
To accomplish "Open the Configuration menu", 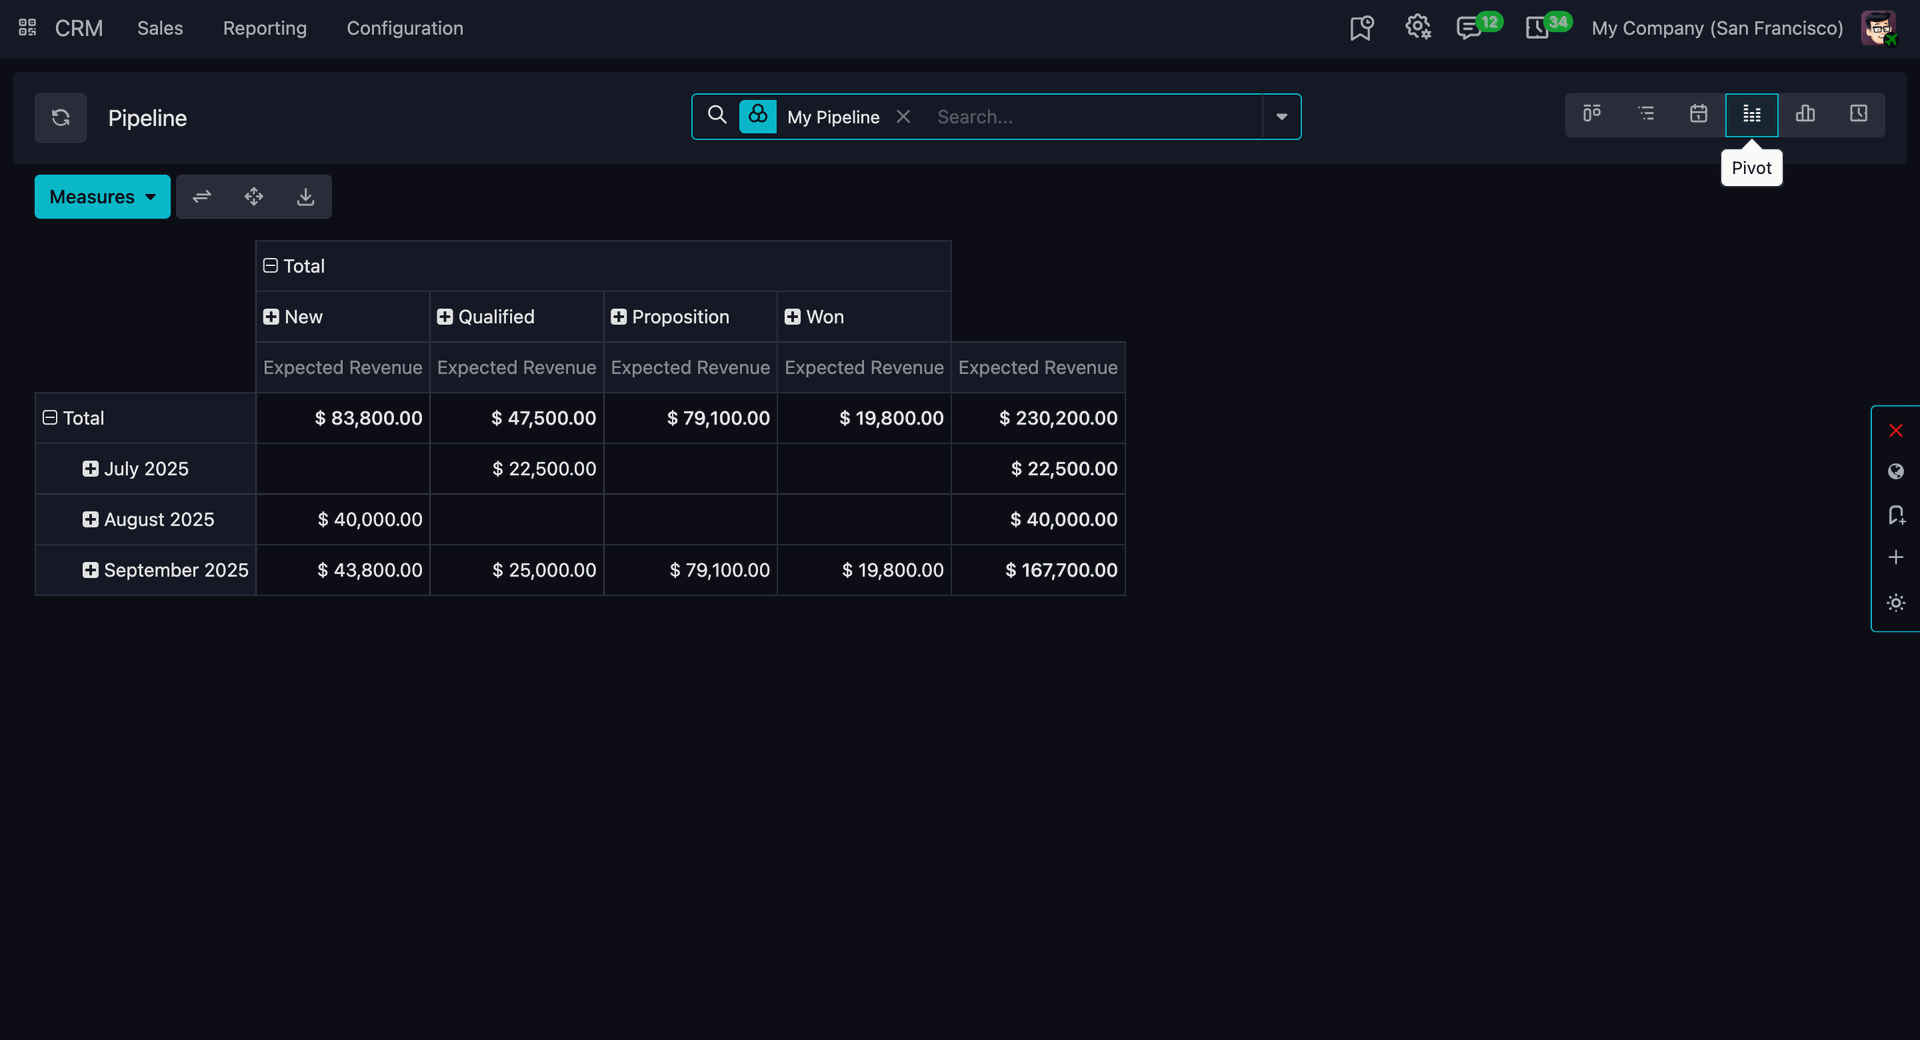I will pyautogui.click(x=405, y=28).
